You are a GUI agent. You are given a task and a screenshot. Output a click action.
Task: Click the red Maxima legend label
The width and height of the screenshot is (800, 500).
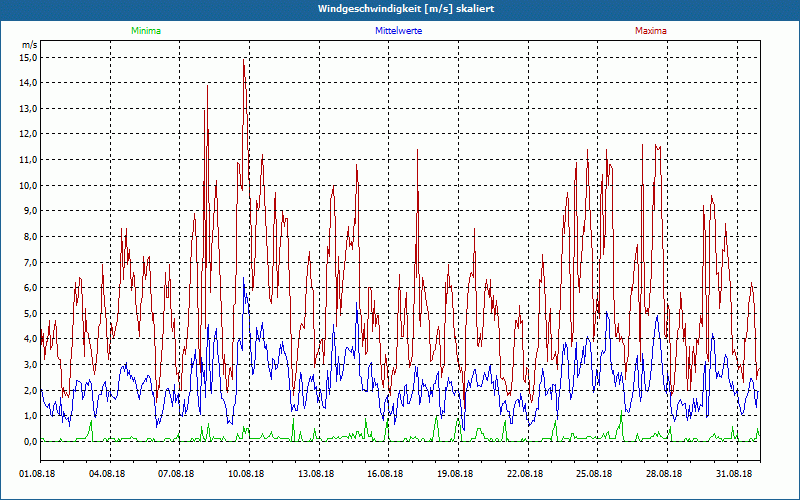651,31
